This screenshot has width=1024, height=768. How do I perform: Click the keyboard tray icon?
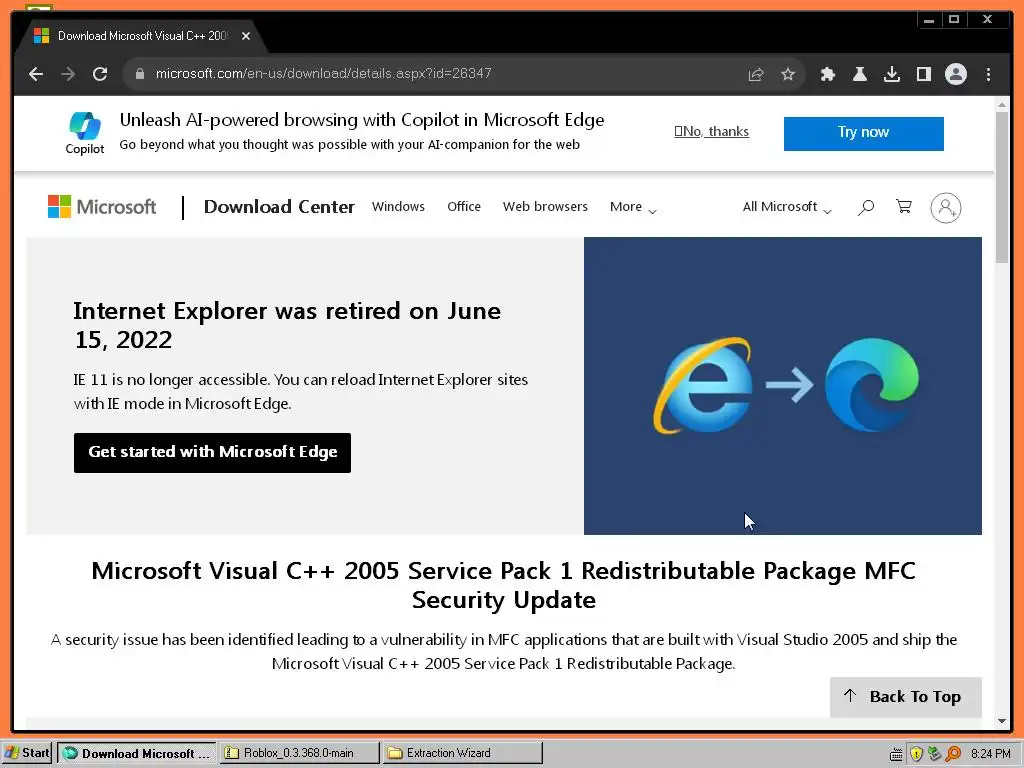pos(896,754)
